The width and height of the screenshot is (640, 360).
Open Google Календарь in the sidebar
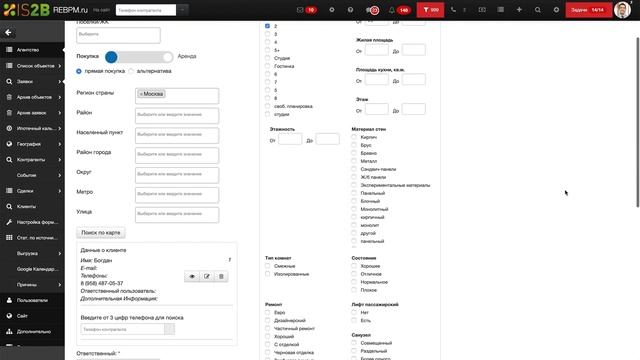pos(32,269)
